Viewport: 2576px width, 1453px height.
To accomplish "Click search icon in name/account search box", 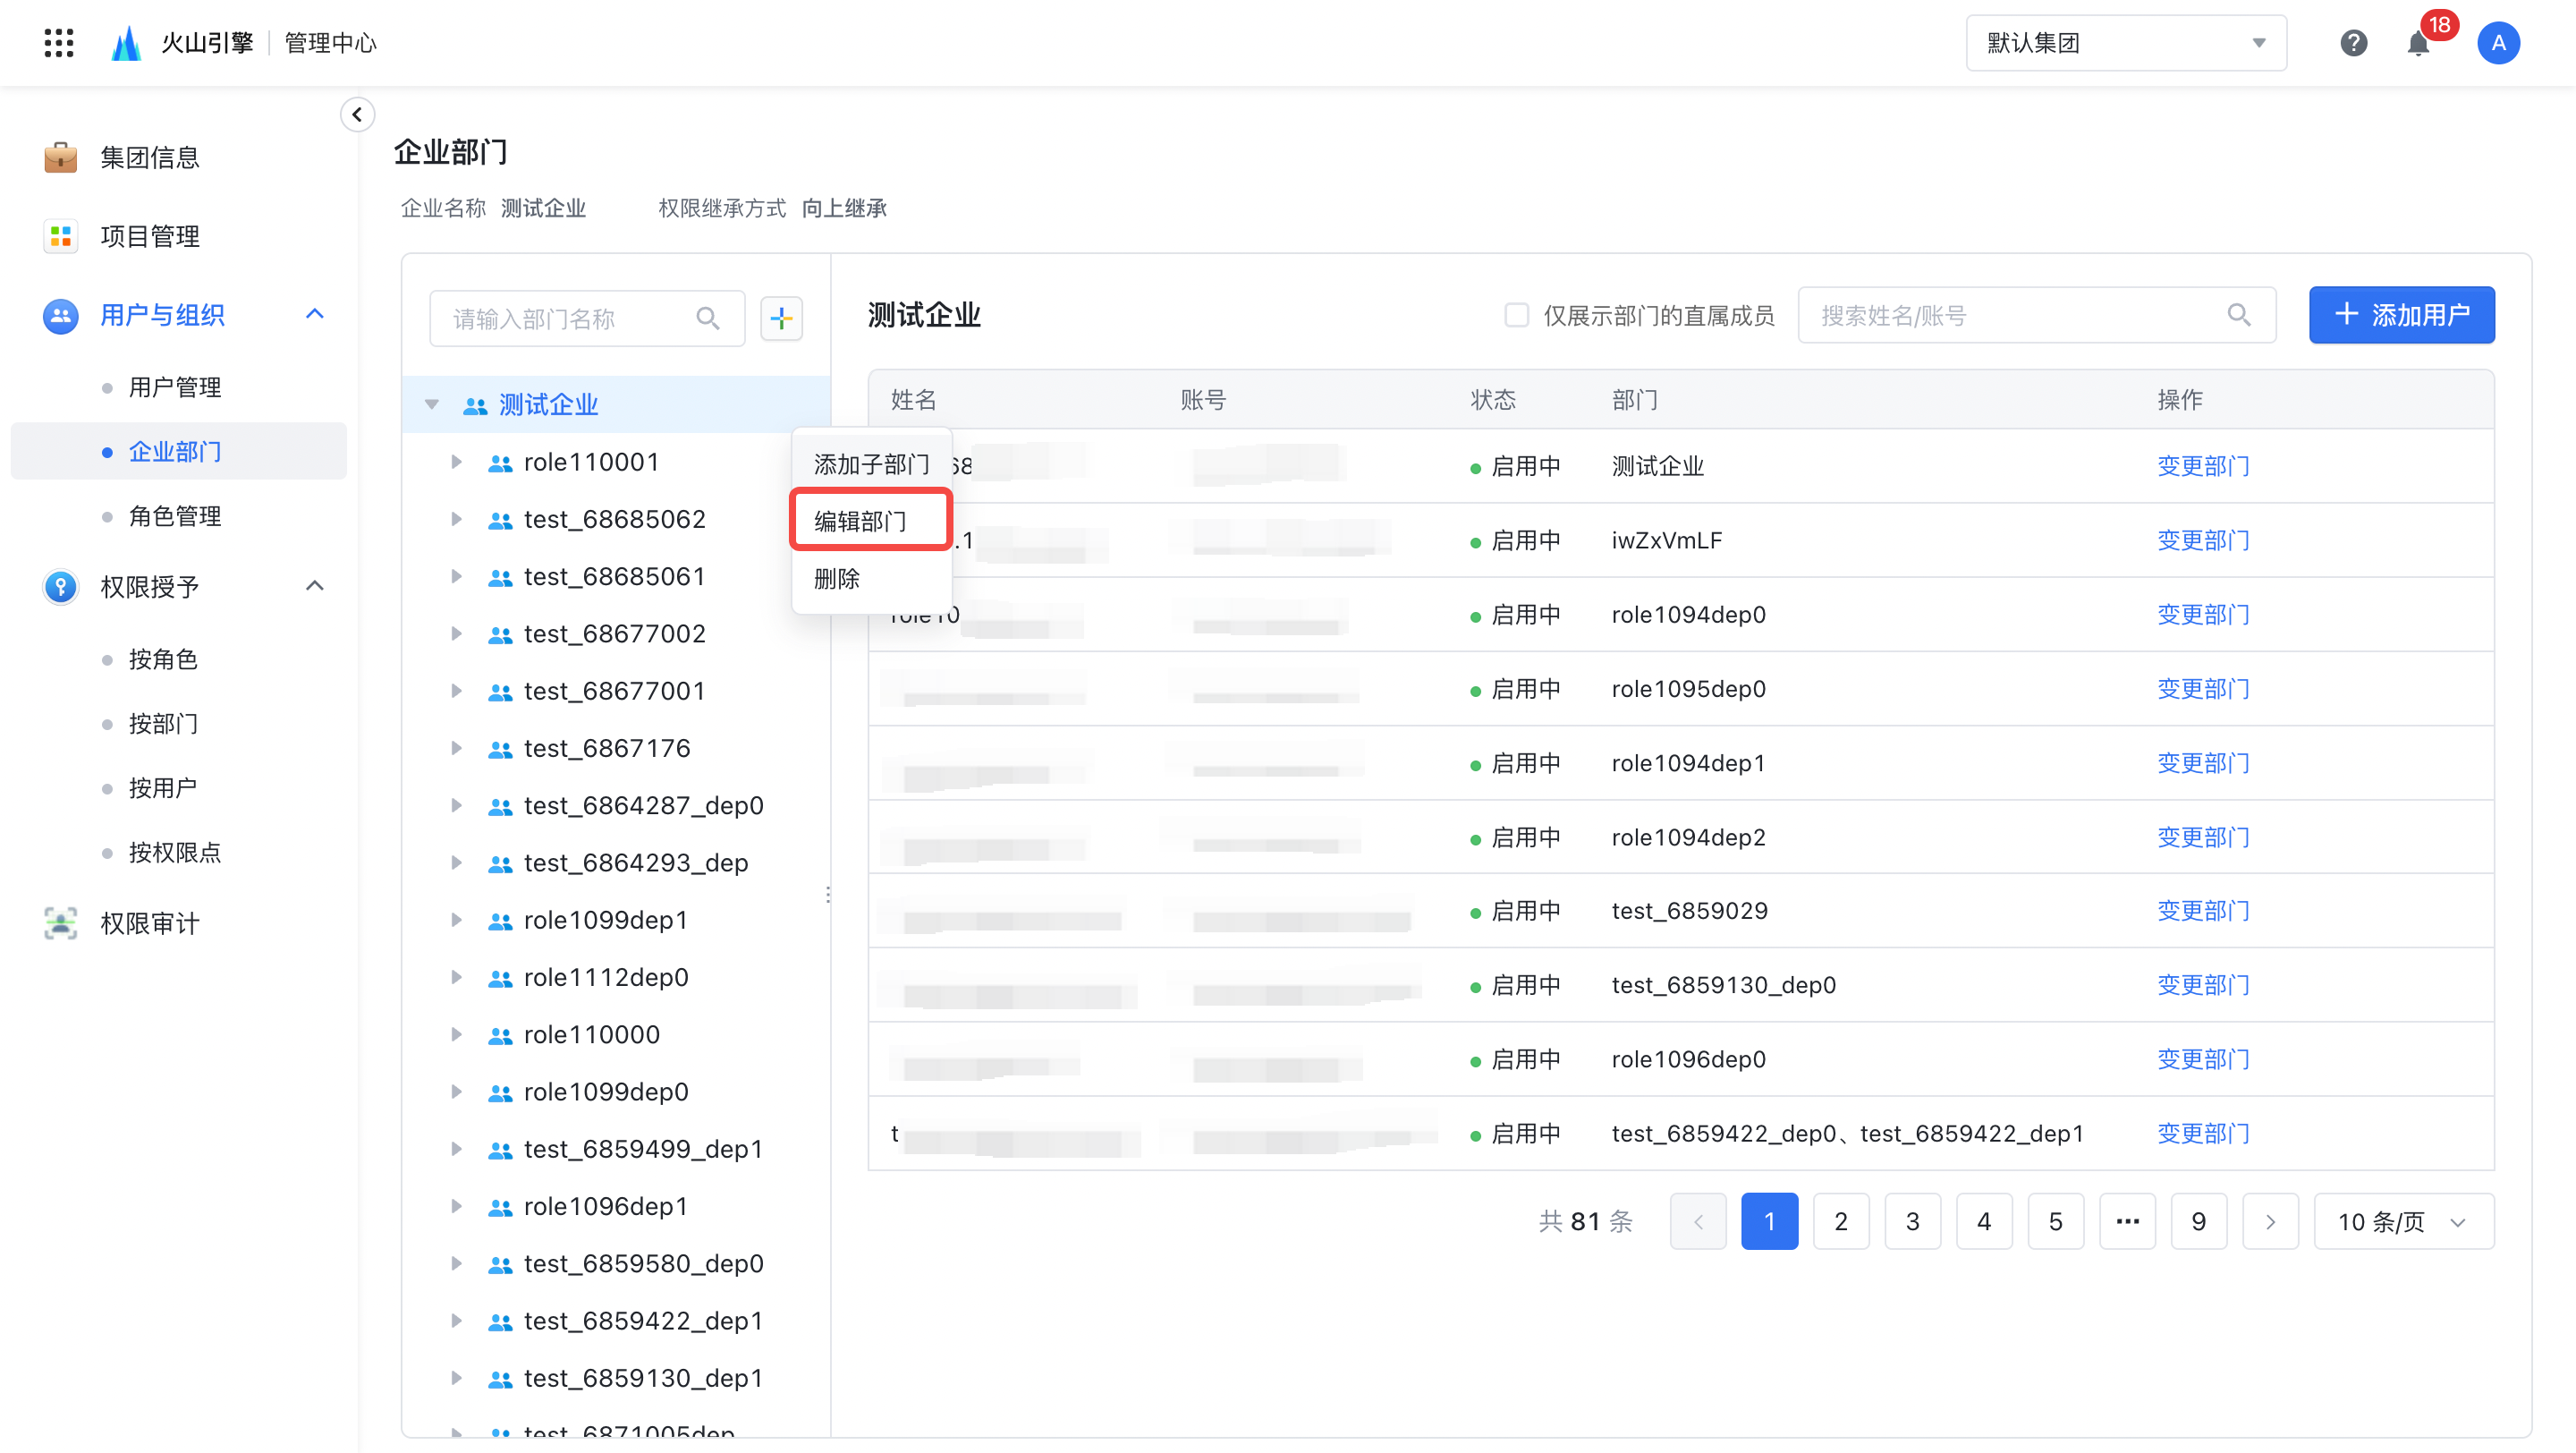I will [2239, 315].
